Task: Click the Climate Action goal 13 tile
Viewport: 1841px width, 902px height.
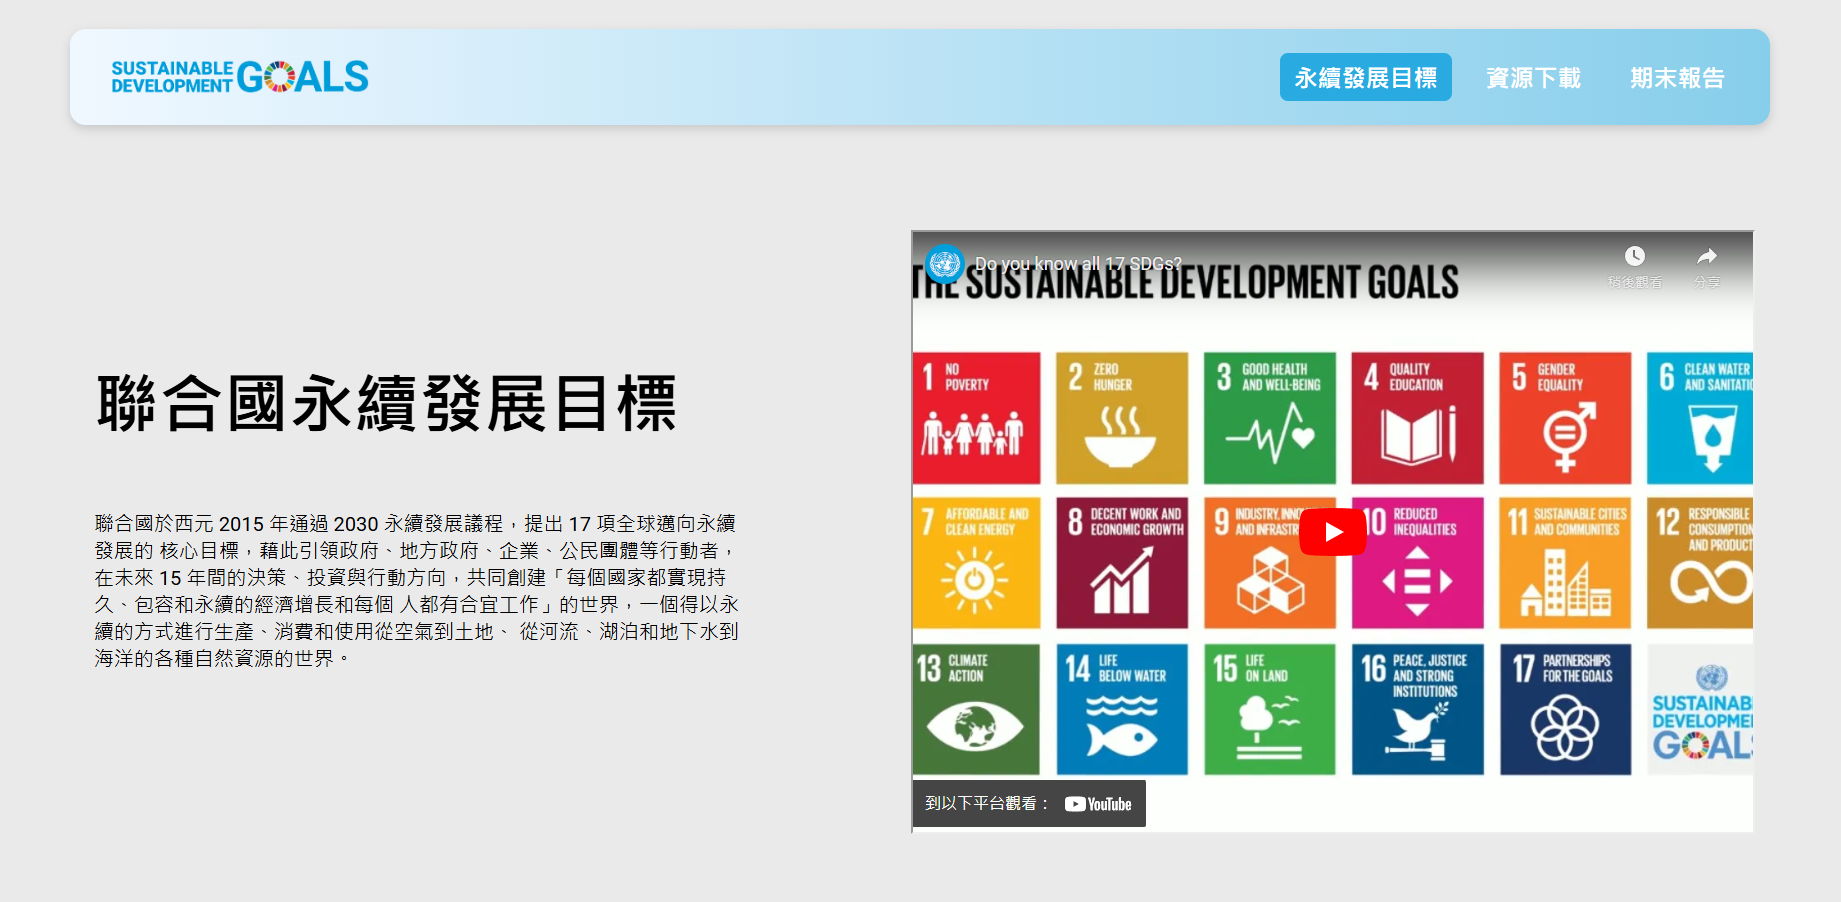Action: (x=976, y=709)
